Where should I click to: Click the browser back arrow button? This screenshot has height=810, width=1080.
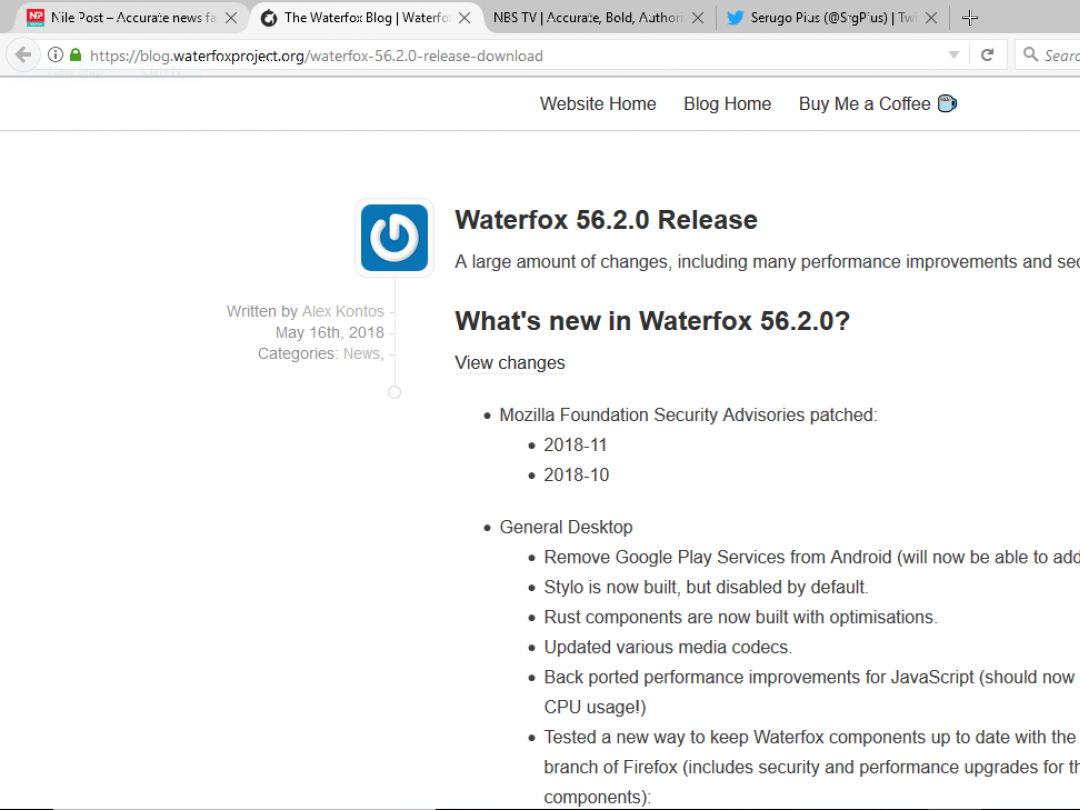point(23,55)
